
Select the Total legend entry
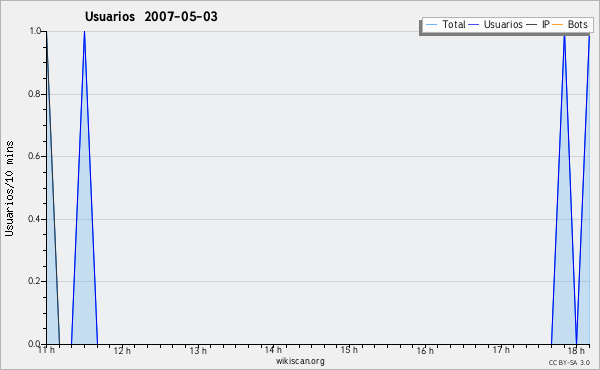tap(445, 24)
